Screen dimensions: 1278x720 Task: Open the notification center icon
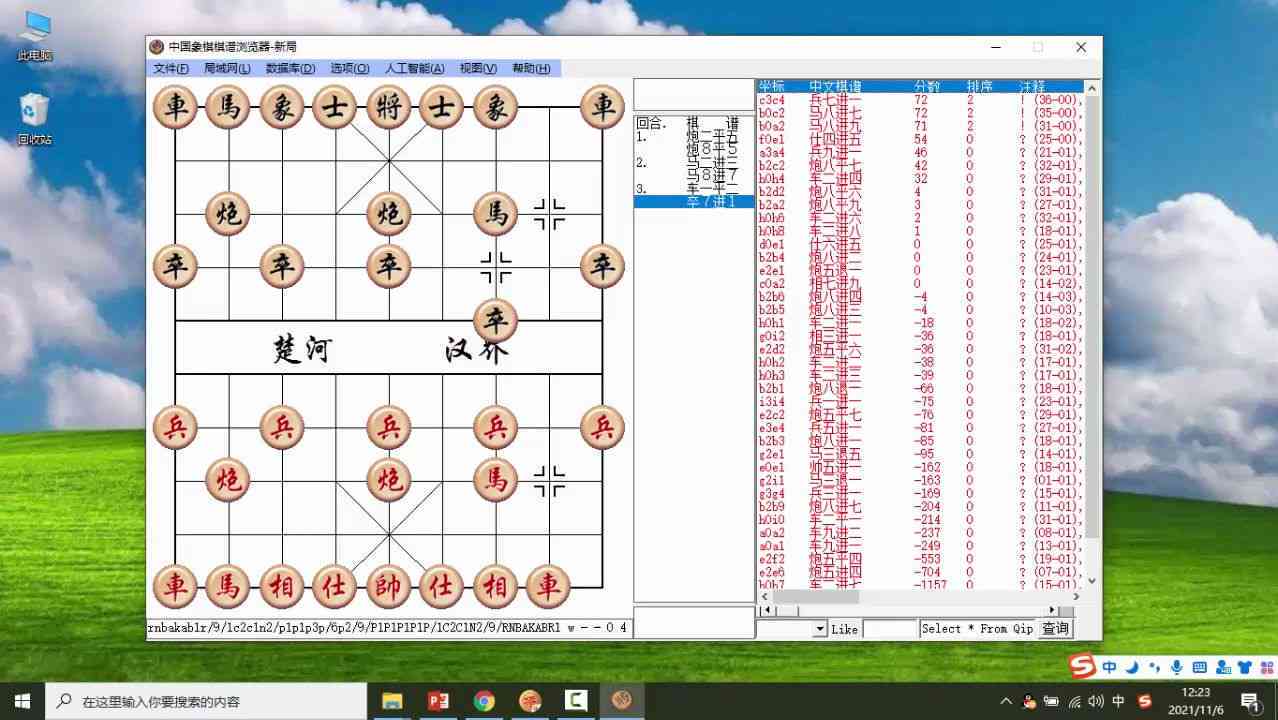click(x=1250, y=701)
